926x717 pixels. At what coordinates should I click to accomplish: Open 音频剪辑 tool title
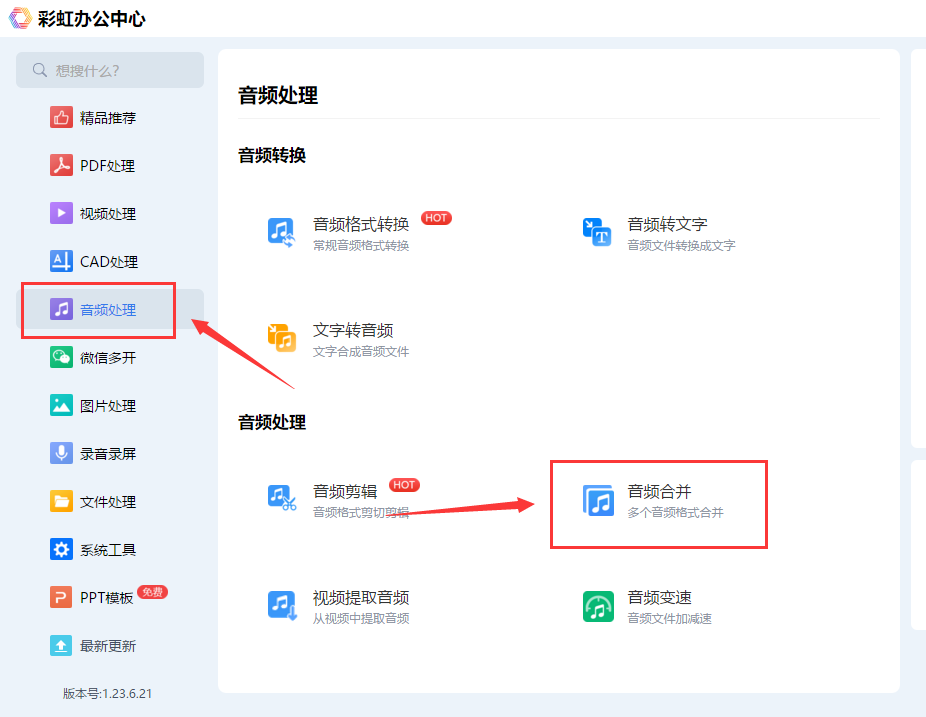coord(345,491)
